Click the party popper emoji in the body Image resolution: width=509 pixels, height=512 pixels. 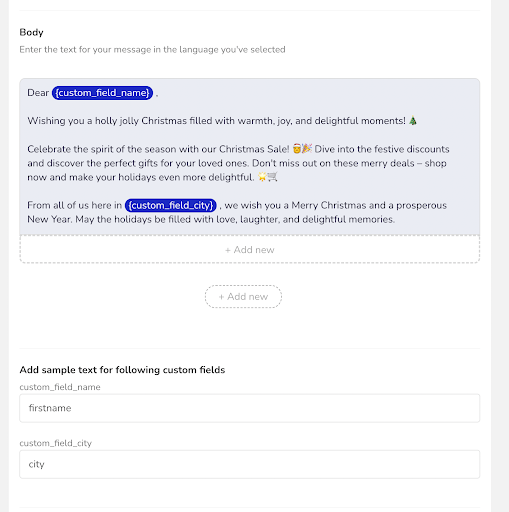307,149
